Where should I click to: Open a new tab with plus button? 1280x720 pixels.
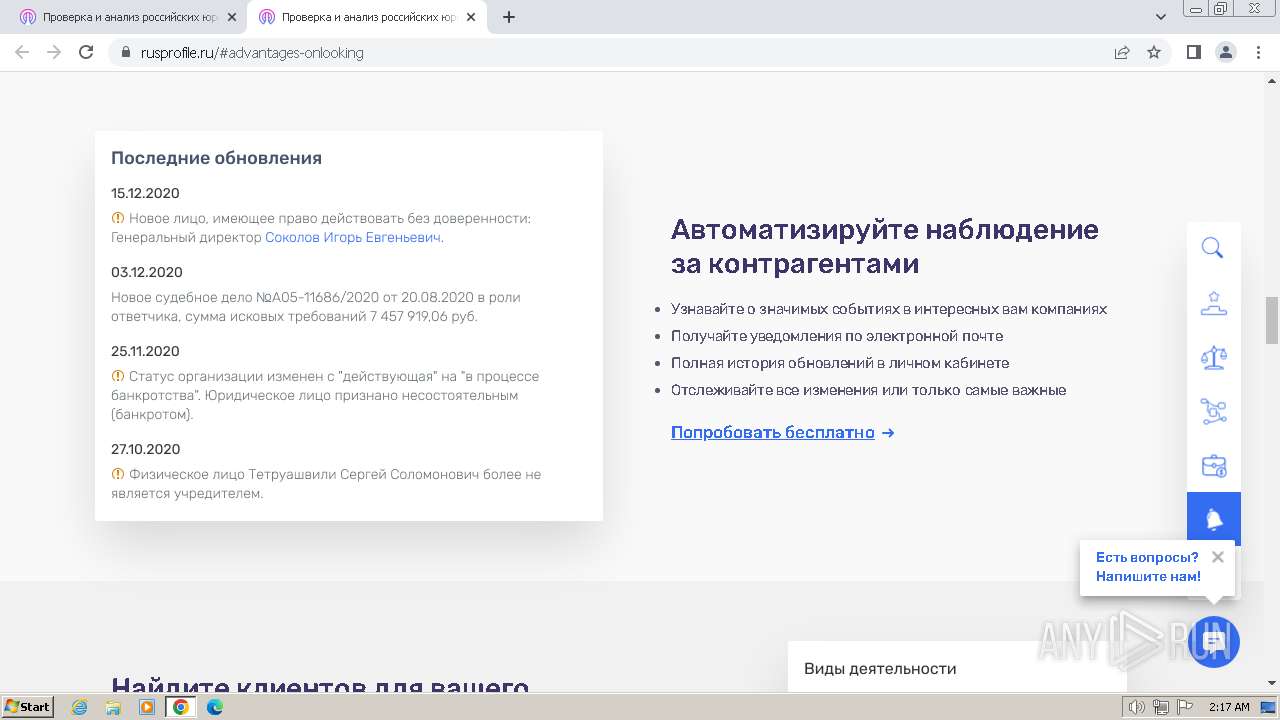[509, 17]
